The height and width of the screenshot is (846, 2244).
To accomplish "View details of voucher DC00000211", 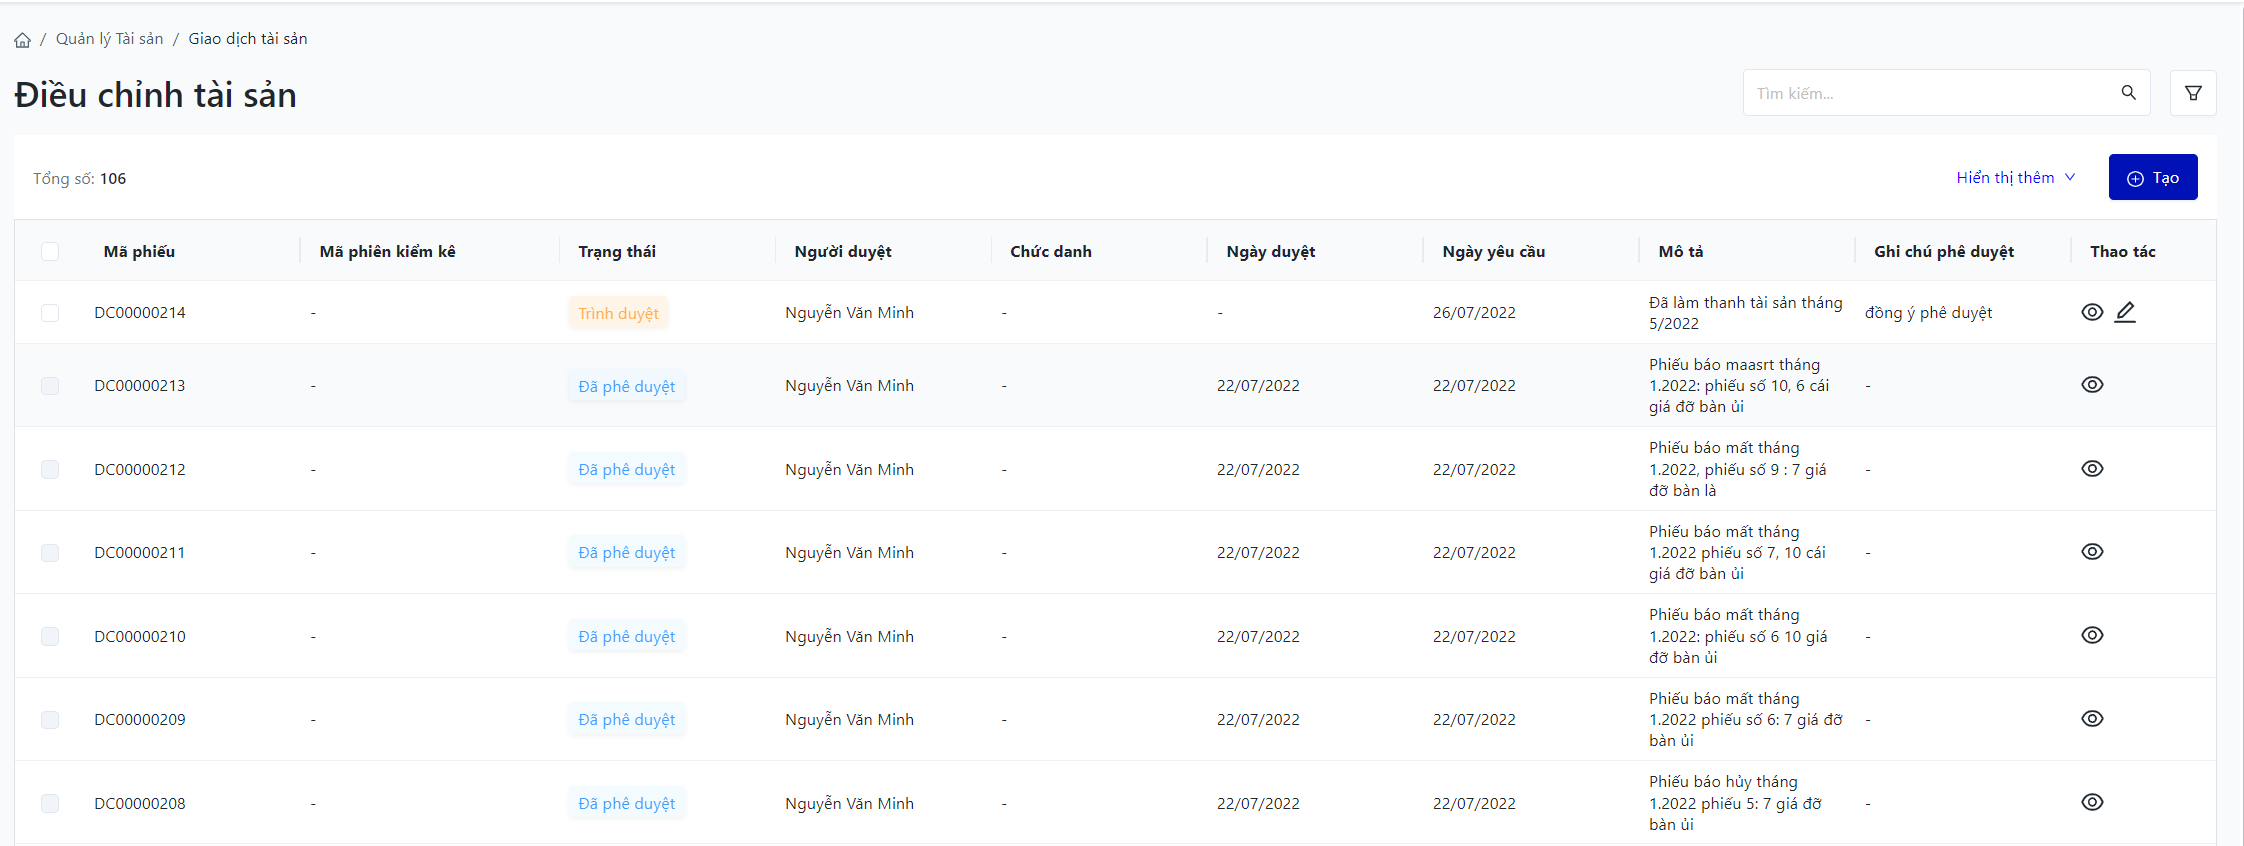I will pos(2092,552).
